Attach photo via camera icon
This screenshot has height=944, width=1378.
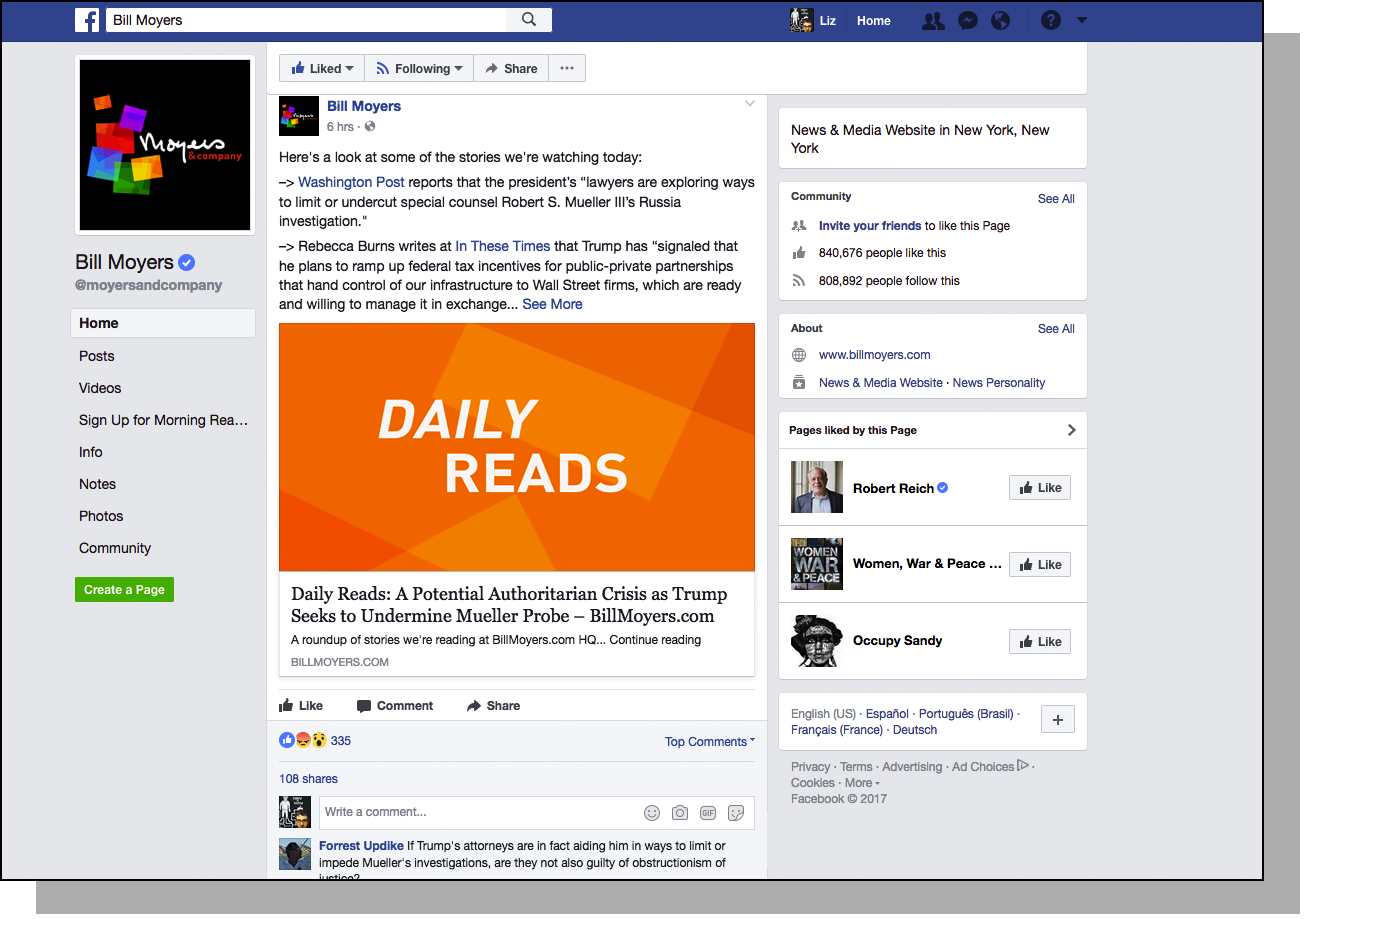pyautogui.click(x=680, y=813)
